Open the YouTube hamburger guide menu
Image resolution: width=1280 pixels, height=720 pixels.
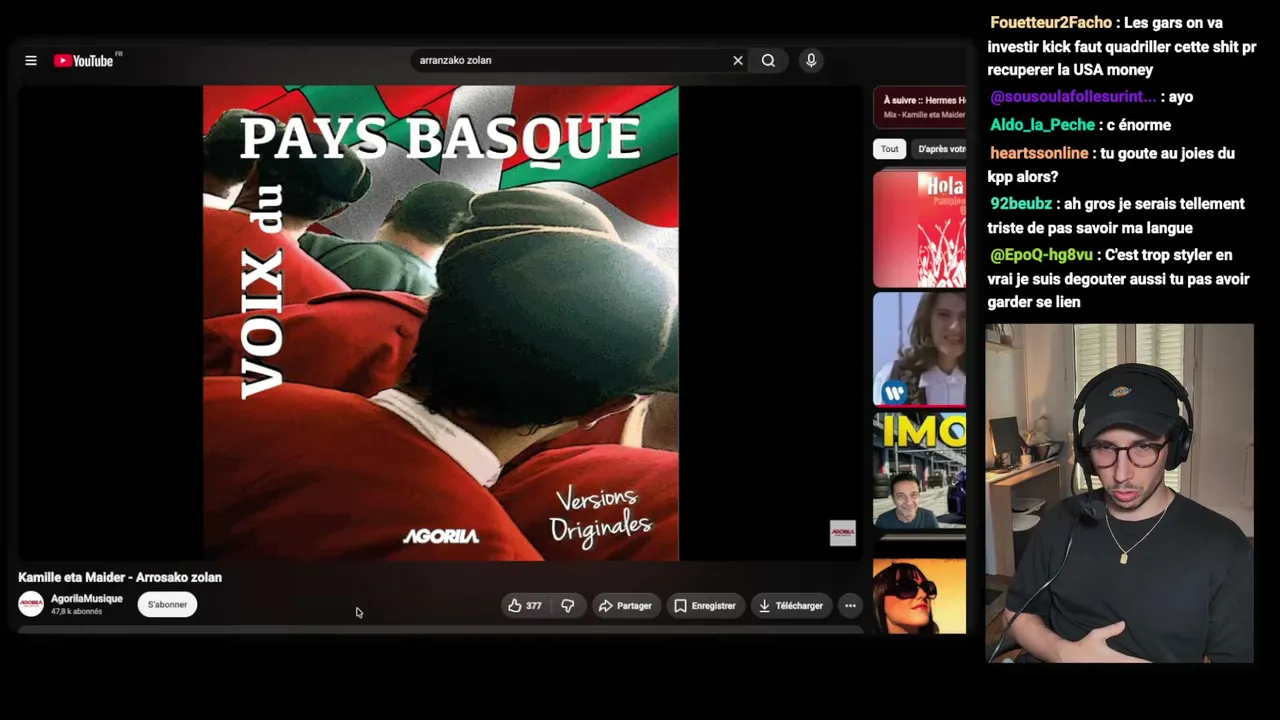[31, 61]
